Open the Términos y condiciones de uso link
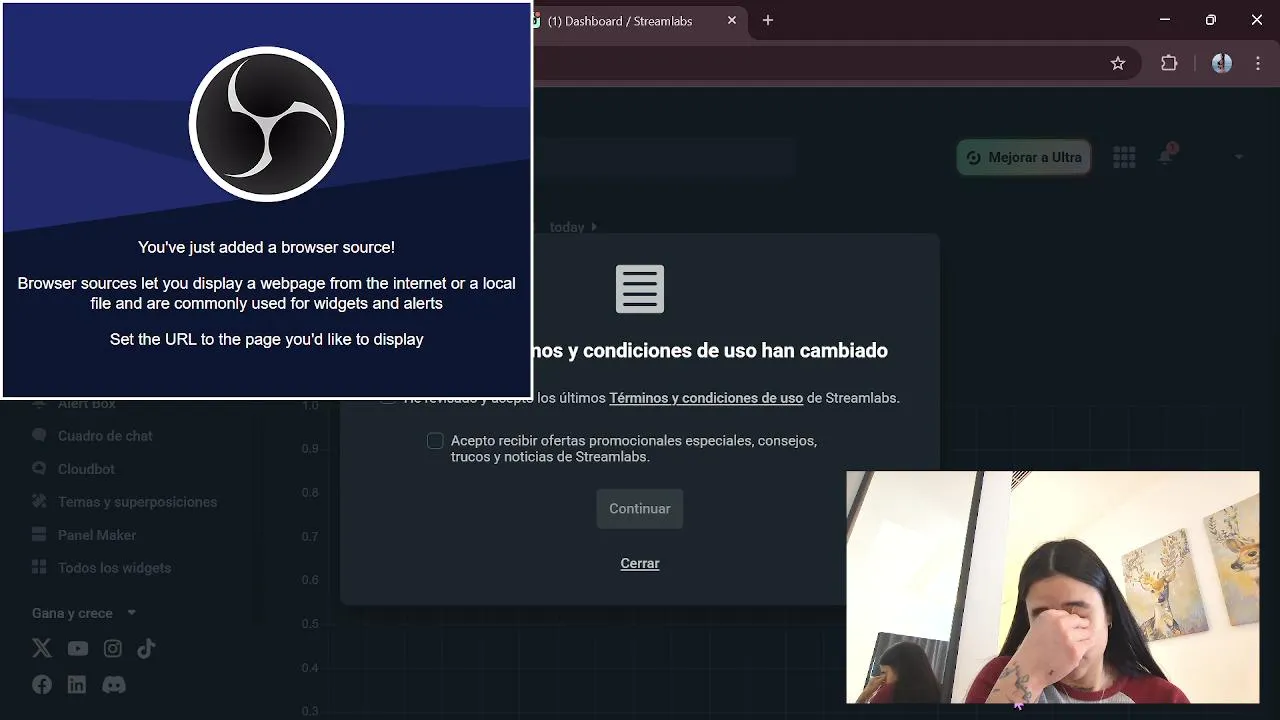1280x720 pixels. click(706, 398)
